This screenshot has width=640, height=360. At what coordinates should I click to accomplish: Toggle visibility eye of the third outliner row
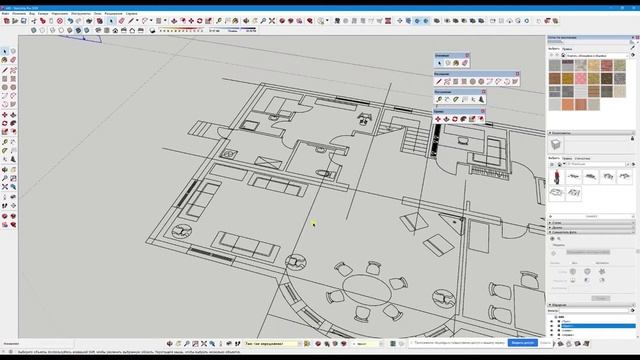tap(552, 331)
